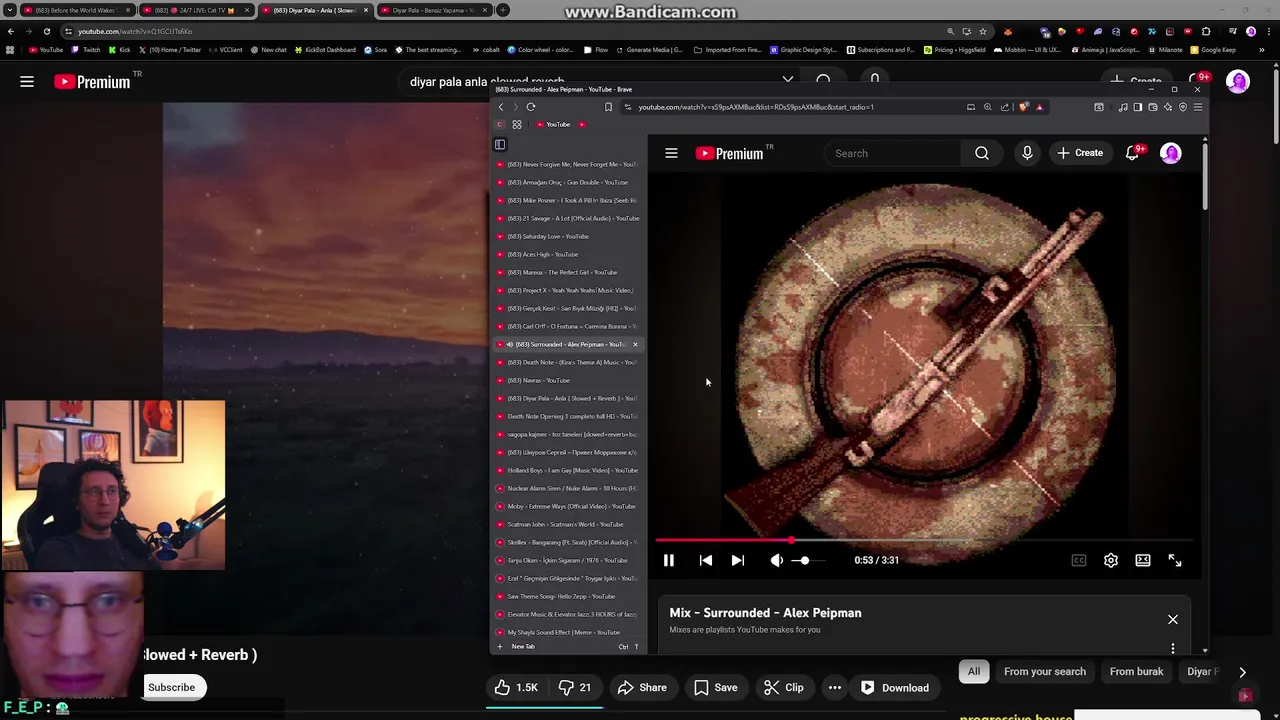This screenshot has width=1280, height=720.
Task: Switch to Mike Posner – I Took A Pill tab
Action: pyautogui.click(x=568, y=200)
